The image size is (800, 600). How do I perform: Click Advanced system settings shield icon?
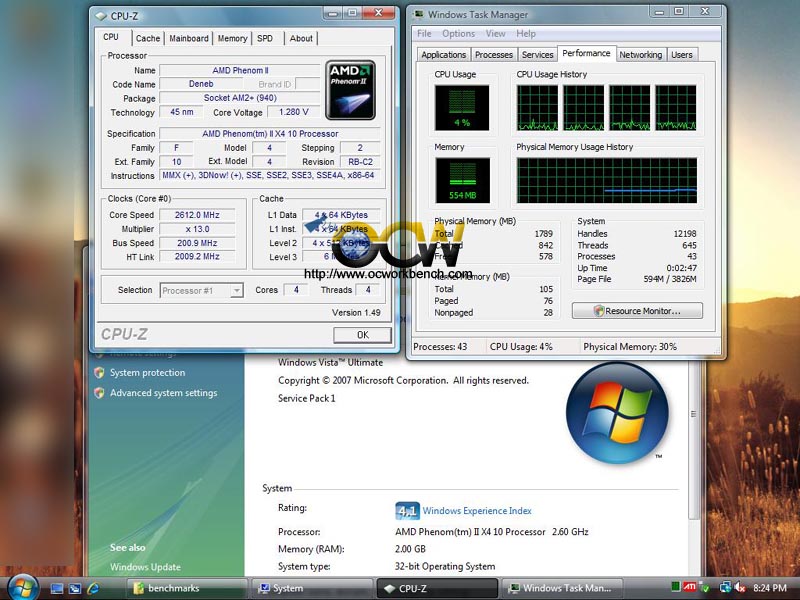coord(99,393)
